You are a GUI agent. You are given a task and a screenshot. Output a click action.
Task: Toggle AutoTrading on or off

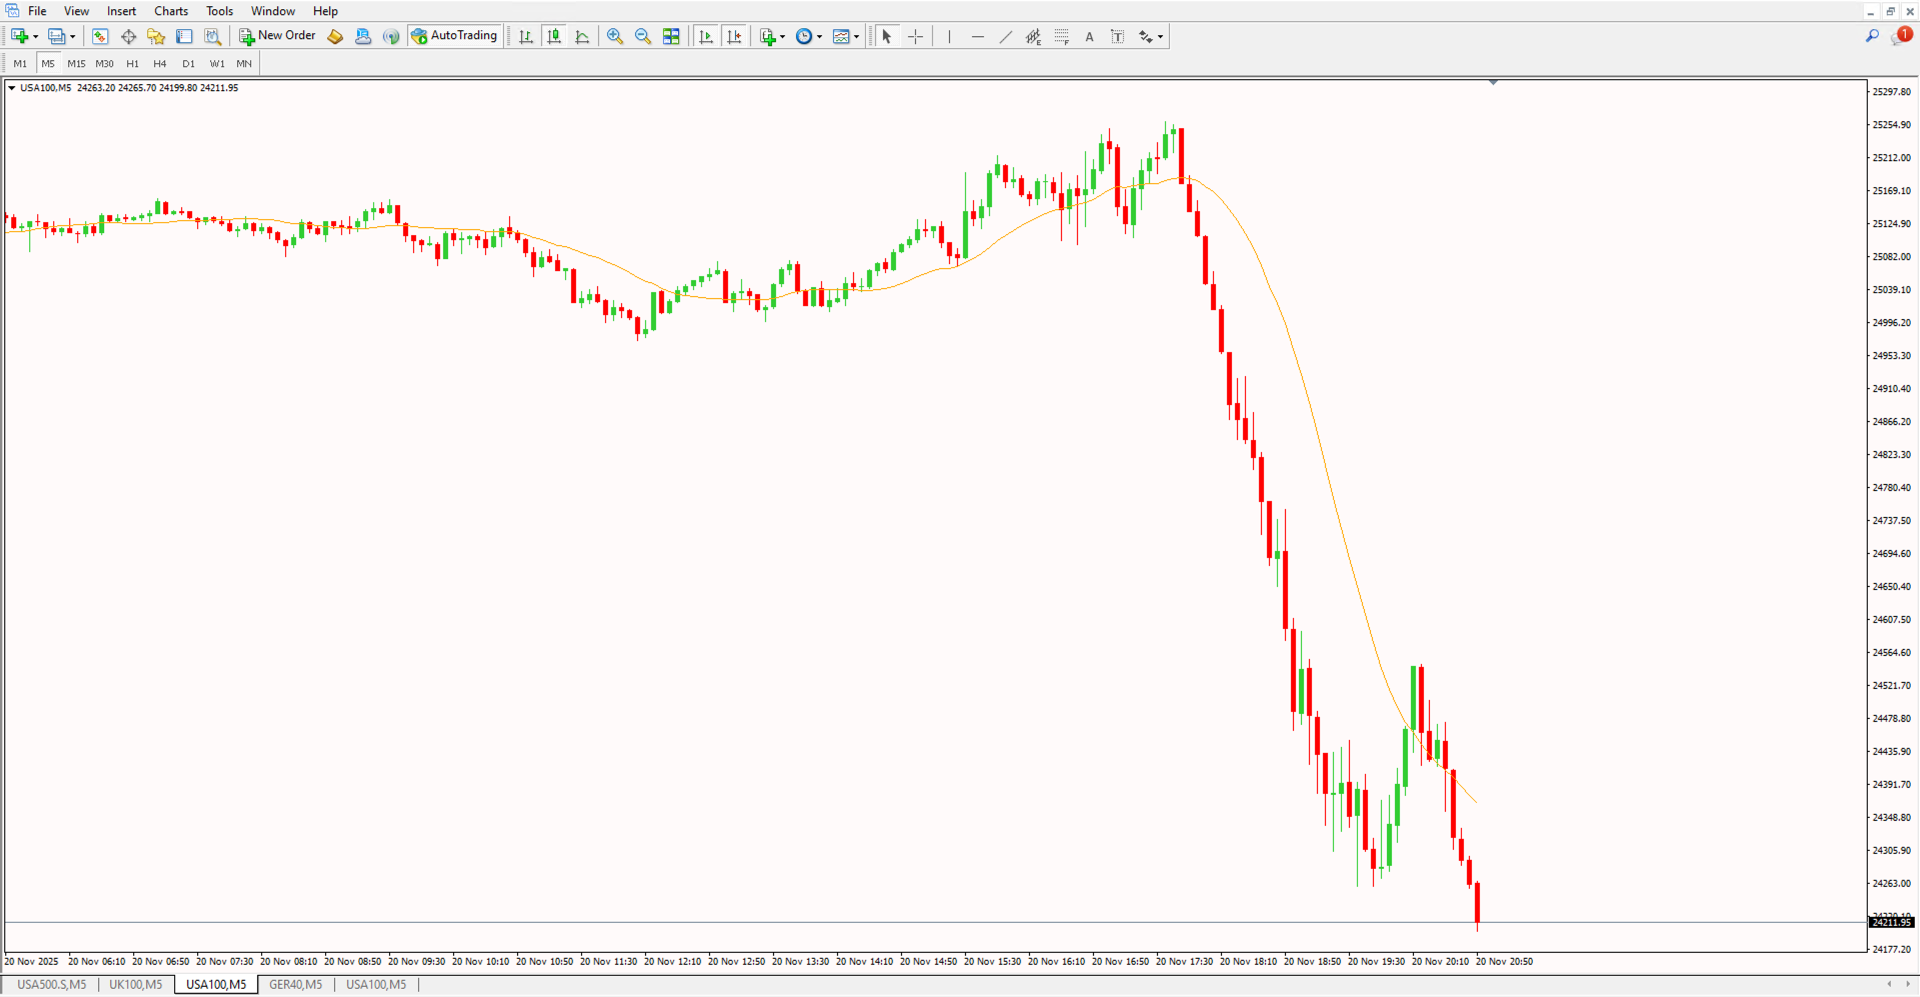click(x=454, y=35)
